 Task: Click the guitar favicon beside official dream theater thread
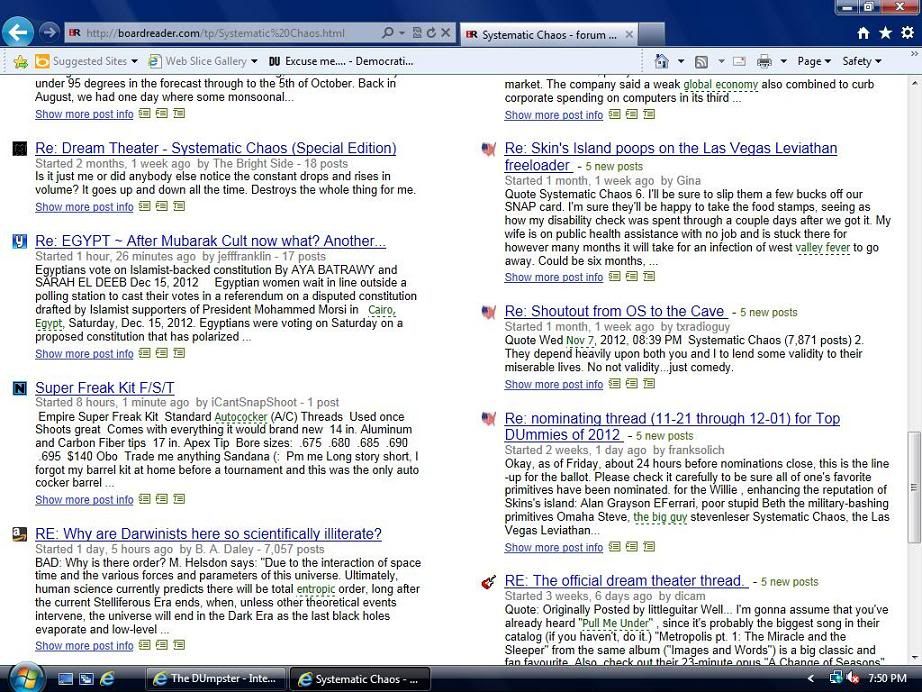pyautogui.click(x=488, y=581)
